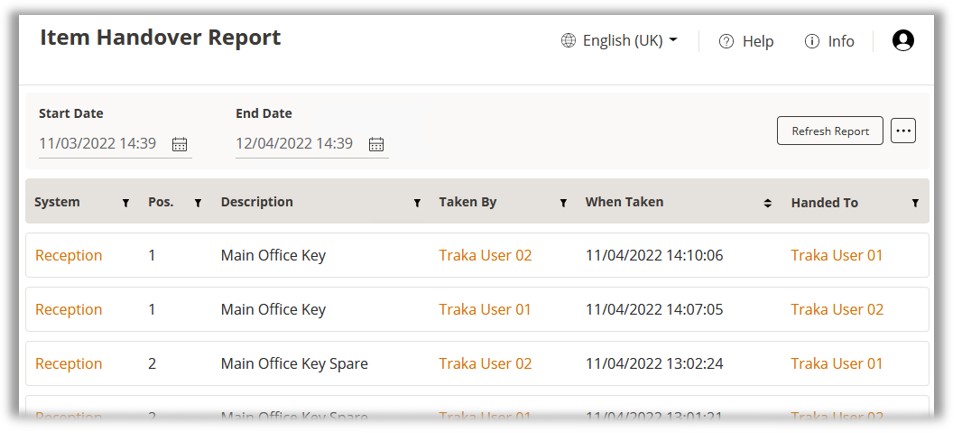Expand the English (UK) language dropdown
This screenshot has width=954, height=433.
620,41
